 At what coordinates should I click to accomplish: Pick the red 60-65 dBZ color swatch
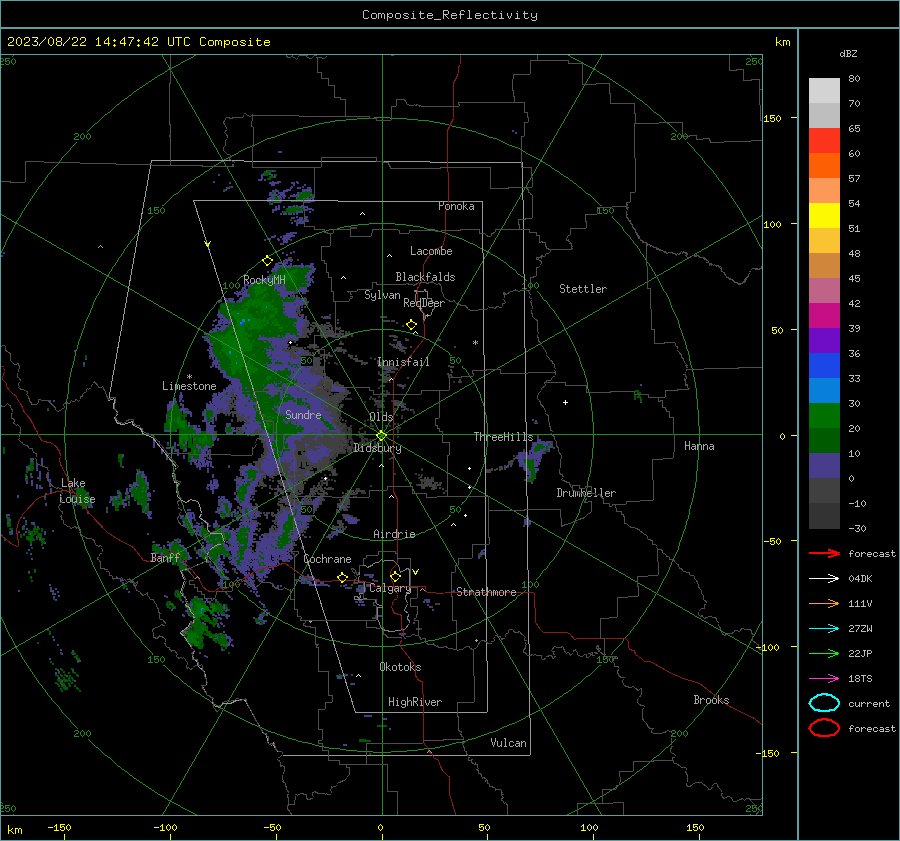(824, 141)
